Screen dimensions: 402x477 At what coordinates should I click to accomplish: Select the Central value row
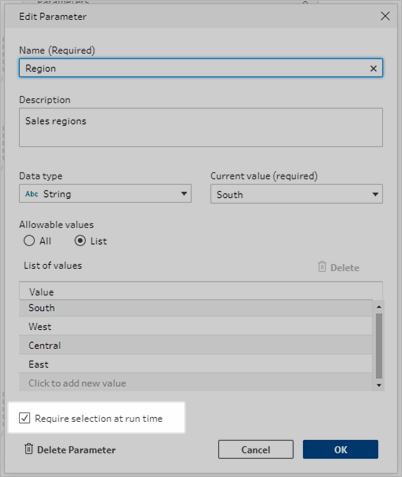coord(196,345)
